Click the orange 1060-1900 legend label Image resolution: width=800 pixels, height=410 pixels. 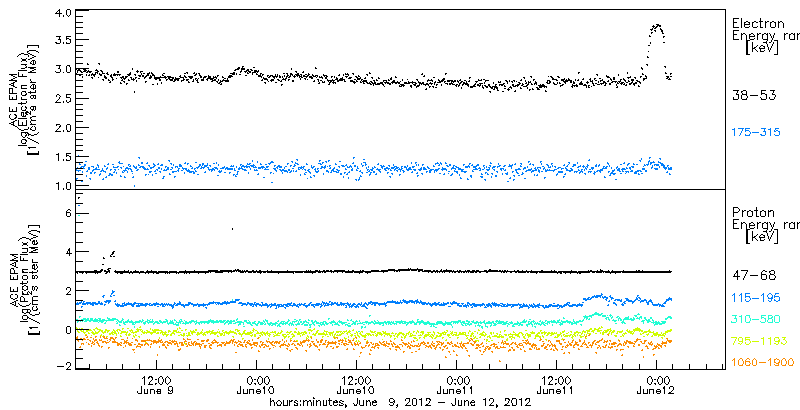tap(763, 363)
